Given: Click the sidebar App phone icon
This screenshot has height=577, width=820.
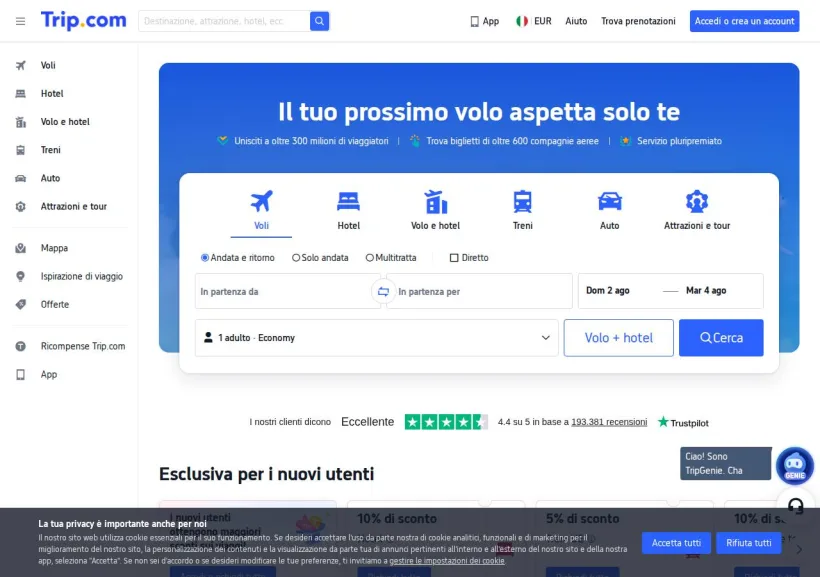Looking at the screenshot, I should coord(20,375).
